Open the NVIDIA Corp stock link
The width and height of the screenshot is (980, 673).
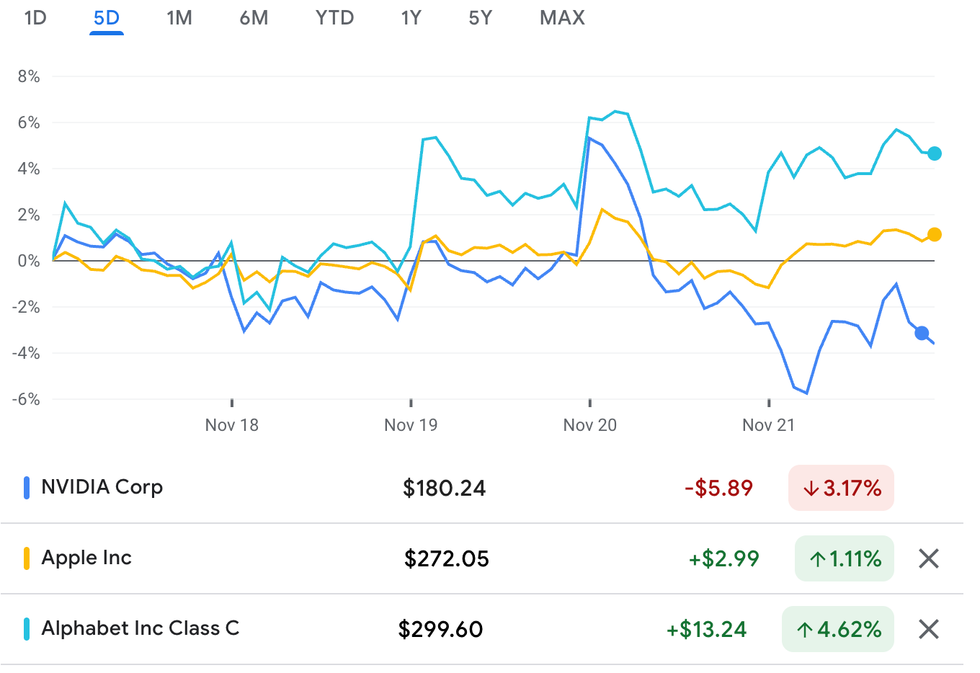[101, 488]
